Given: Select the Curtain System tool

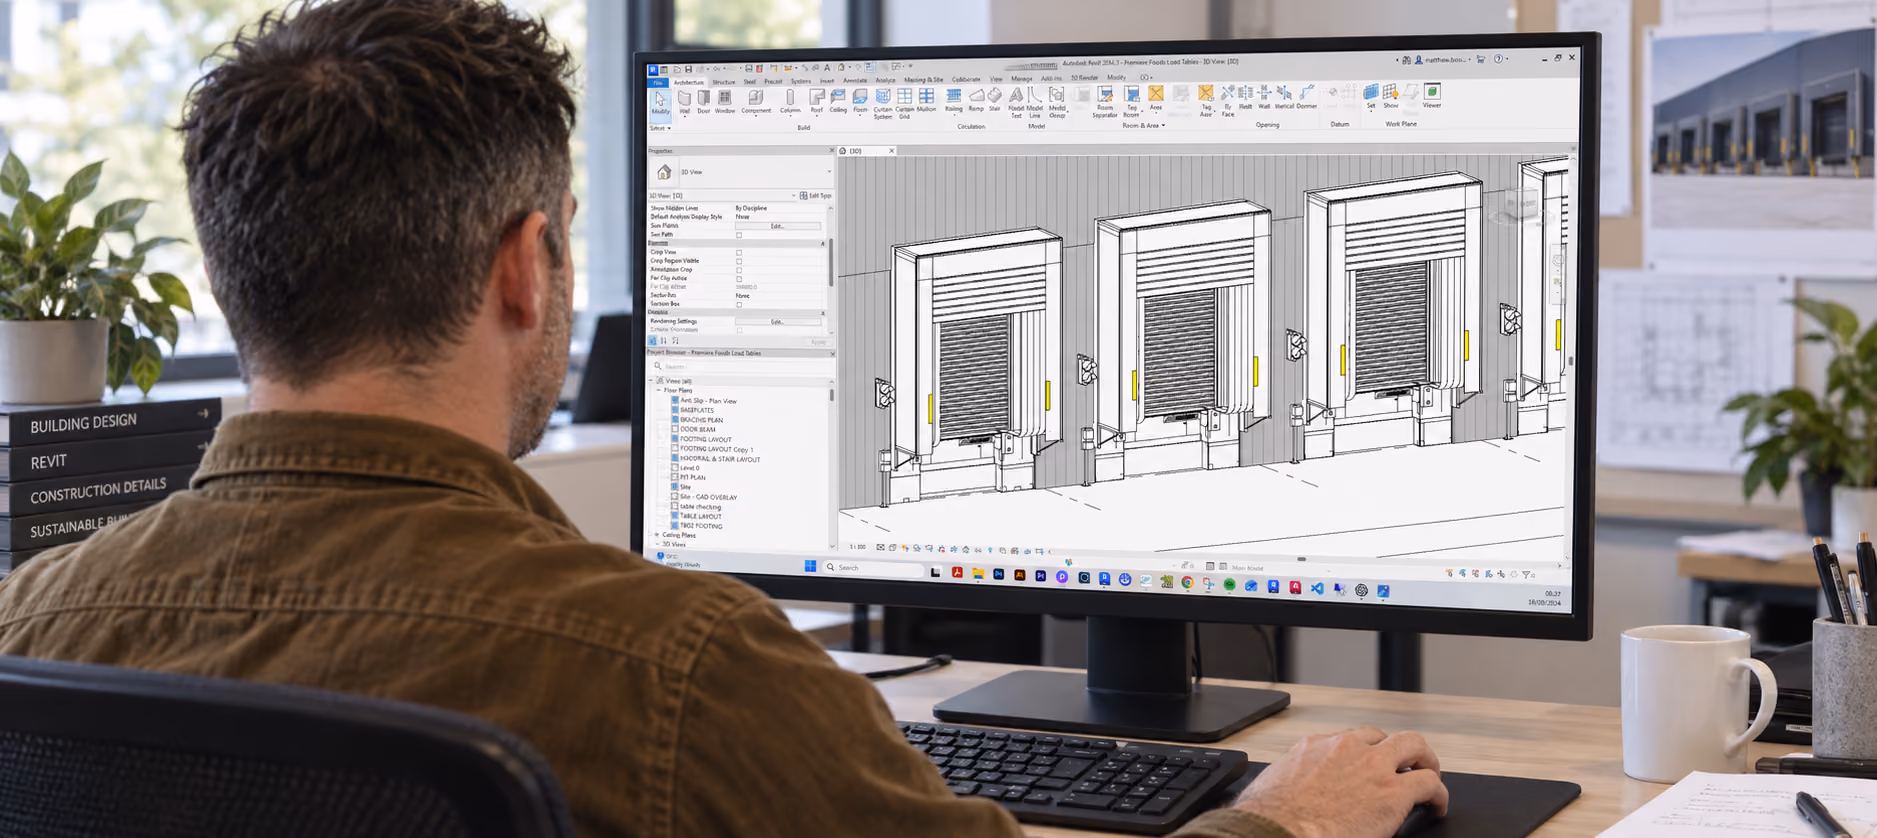Looking at the screenshot, I should pyautogui.click(x=883, y=103).
